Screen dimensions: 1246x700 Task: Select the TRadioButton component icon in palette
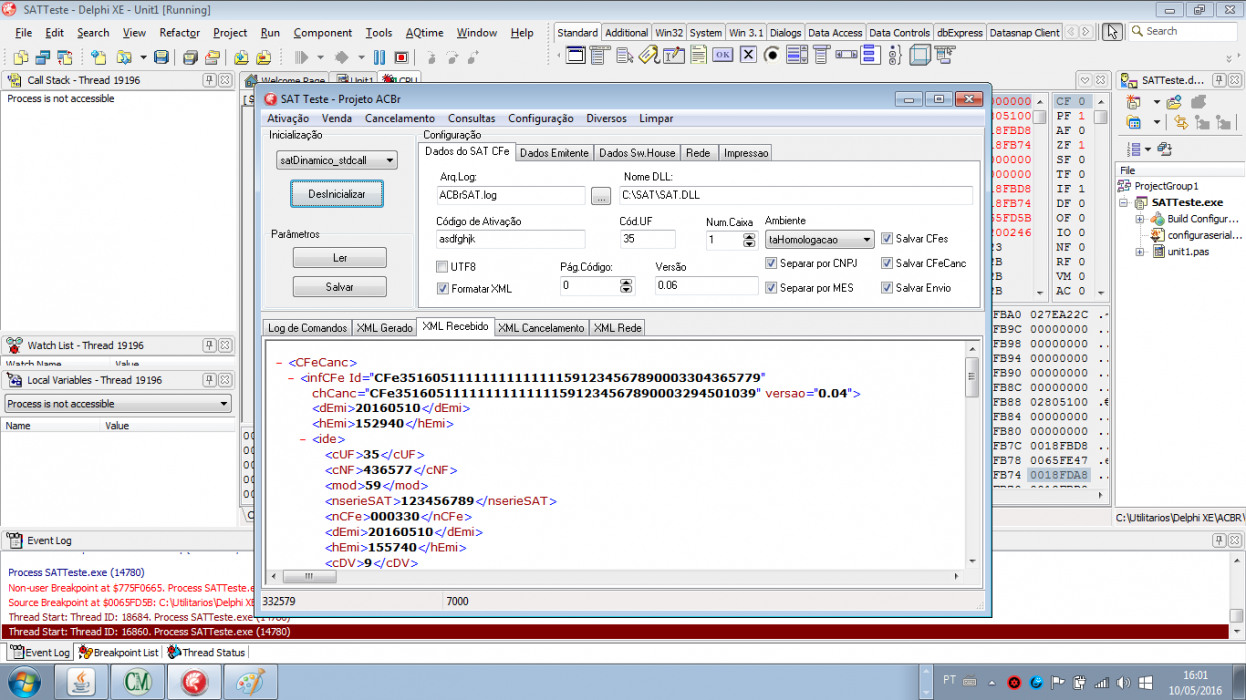[771, 55]
